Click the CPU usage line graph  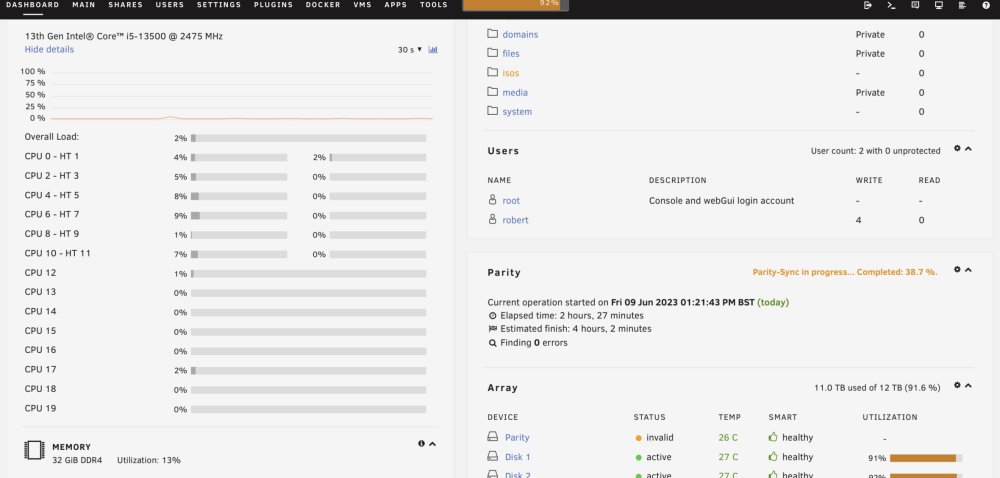241,95
